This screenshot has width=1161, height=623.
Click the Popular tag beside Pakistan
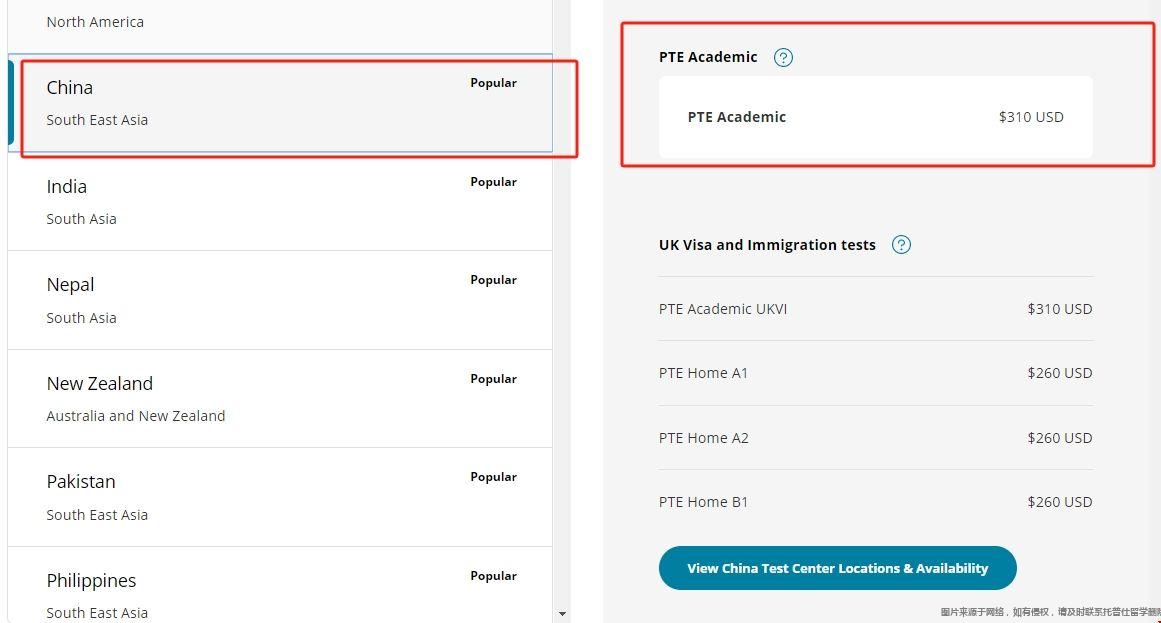click(493, 477)
